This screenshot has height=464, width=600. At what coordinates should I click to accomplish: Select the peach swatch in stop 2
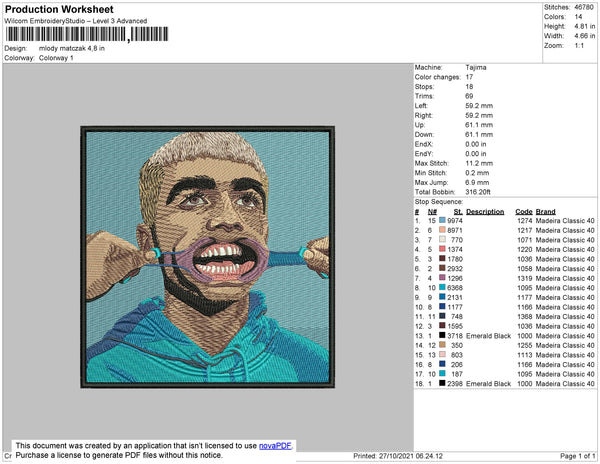pos(442,230)
